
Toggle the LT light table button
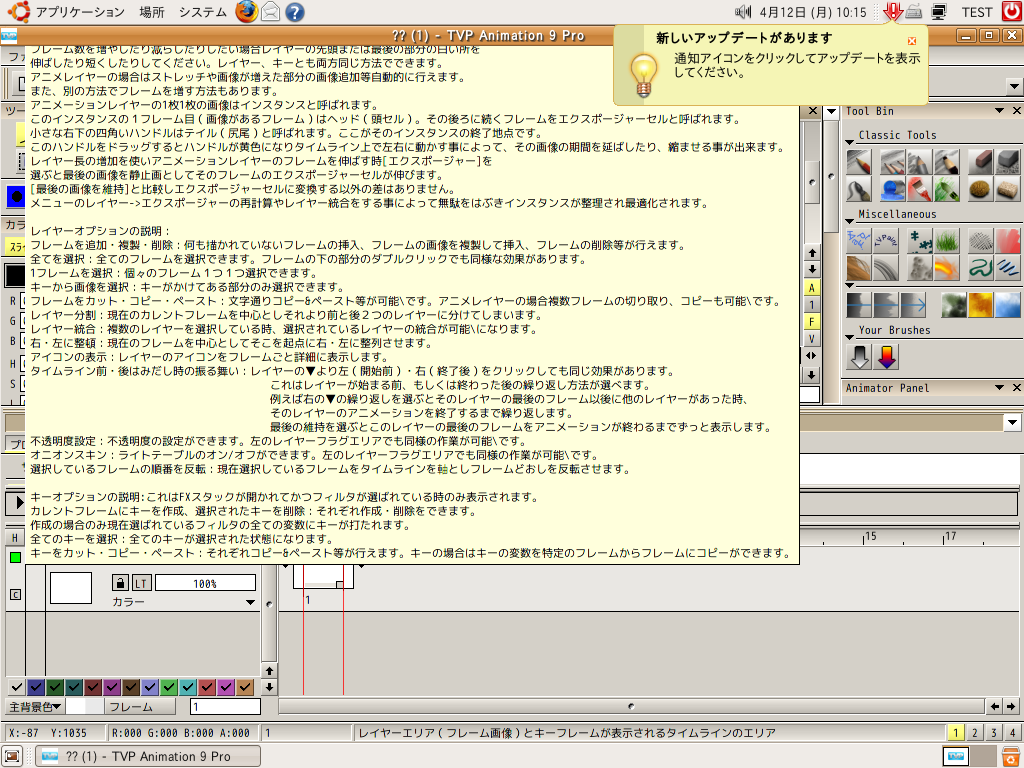pos(142,583)
